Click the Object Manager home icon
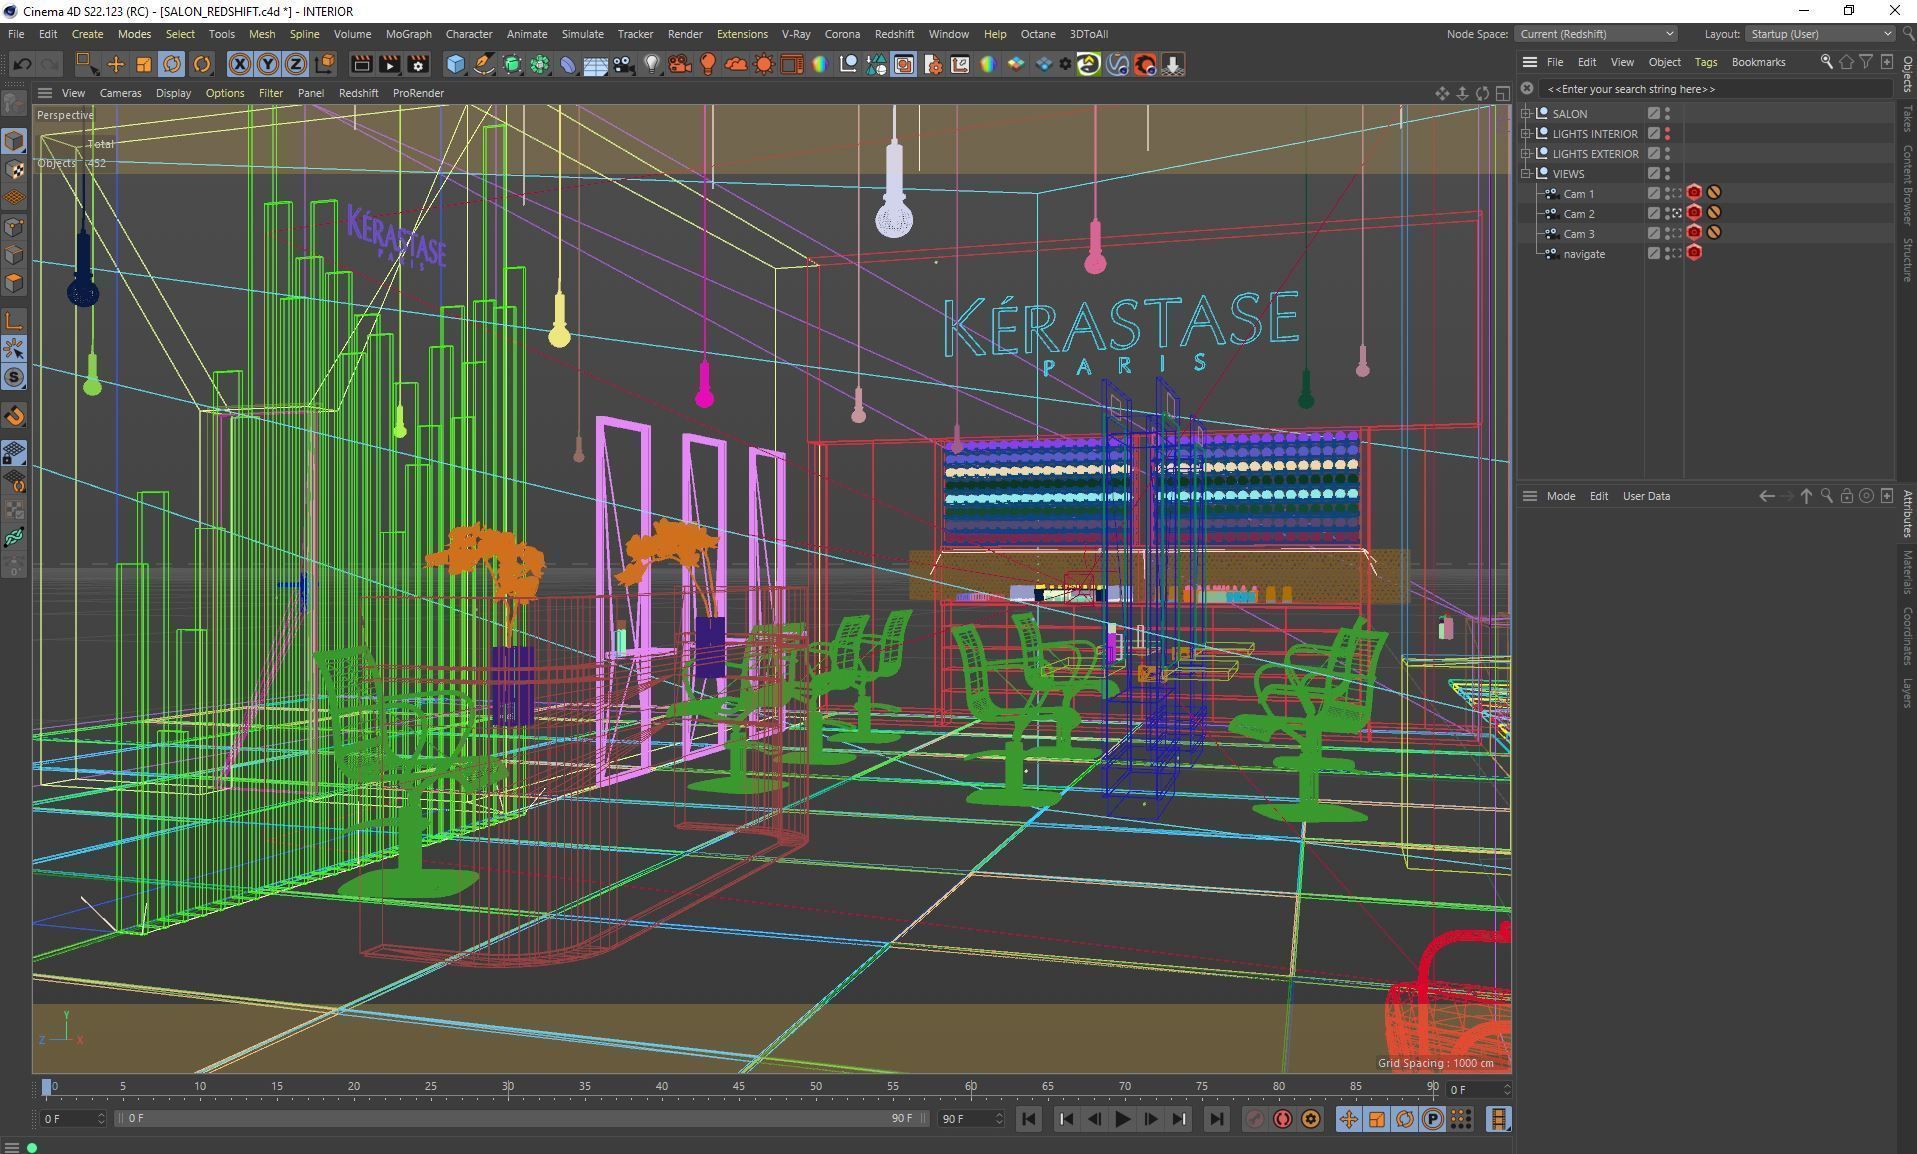The image size is (1917, 1154). tap(1846, 62)
